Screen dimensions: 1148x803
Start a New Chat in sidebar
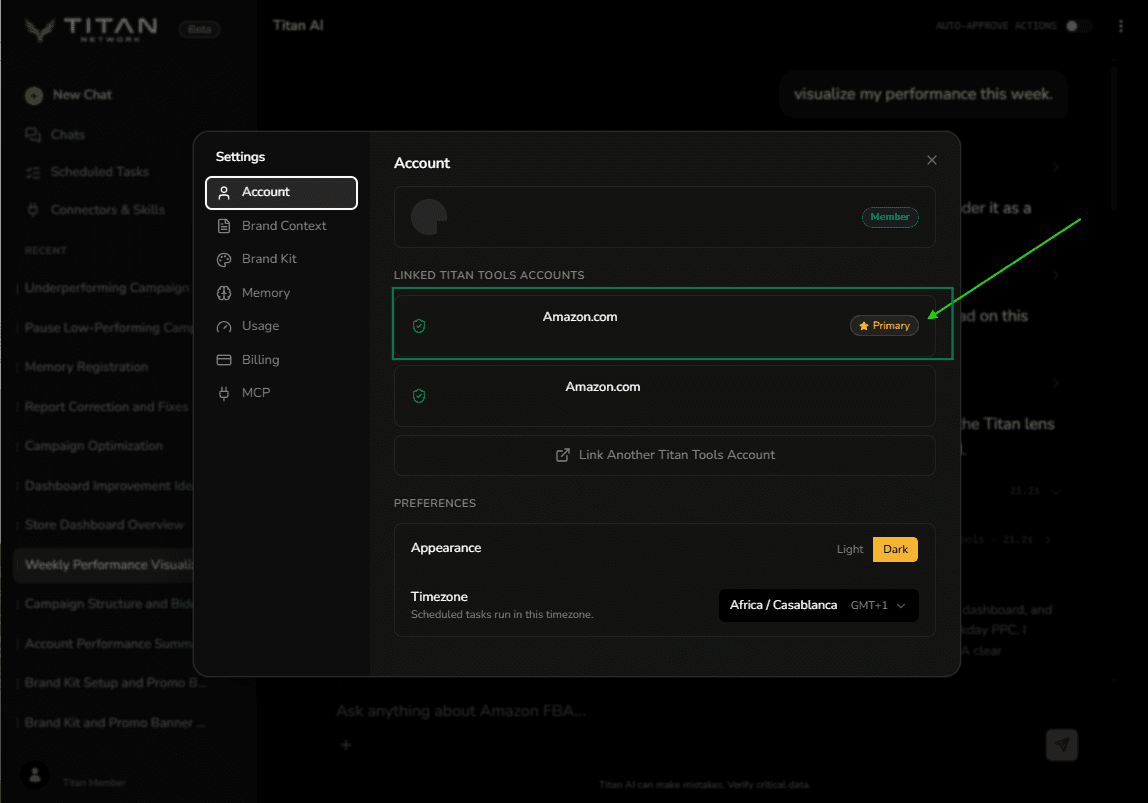81,95
